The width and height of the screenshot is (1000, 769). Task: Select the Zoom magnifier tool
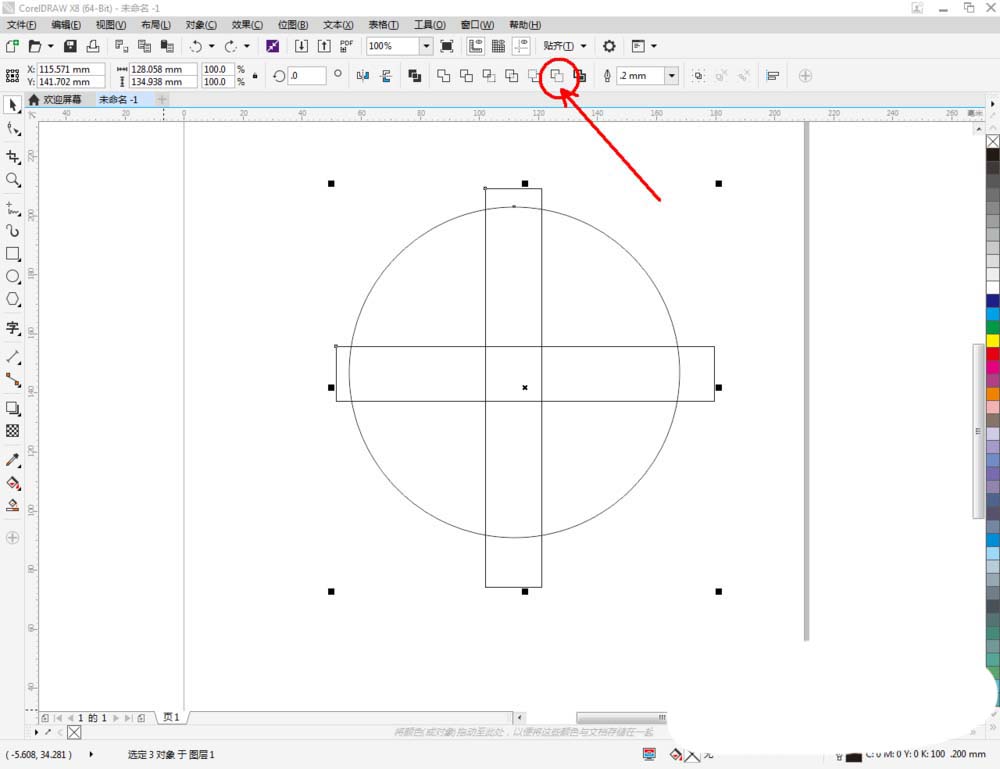coord(13,180)
